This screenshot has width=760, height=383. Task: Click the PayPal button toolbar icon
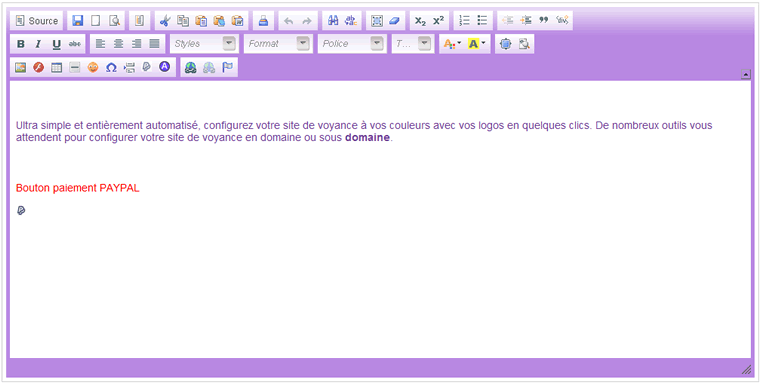tap(147, 67)
